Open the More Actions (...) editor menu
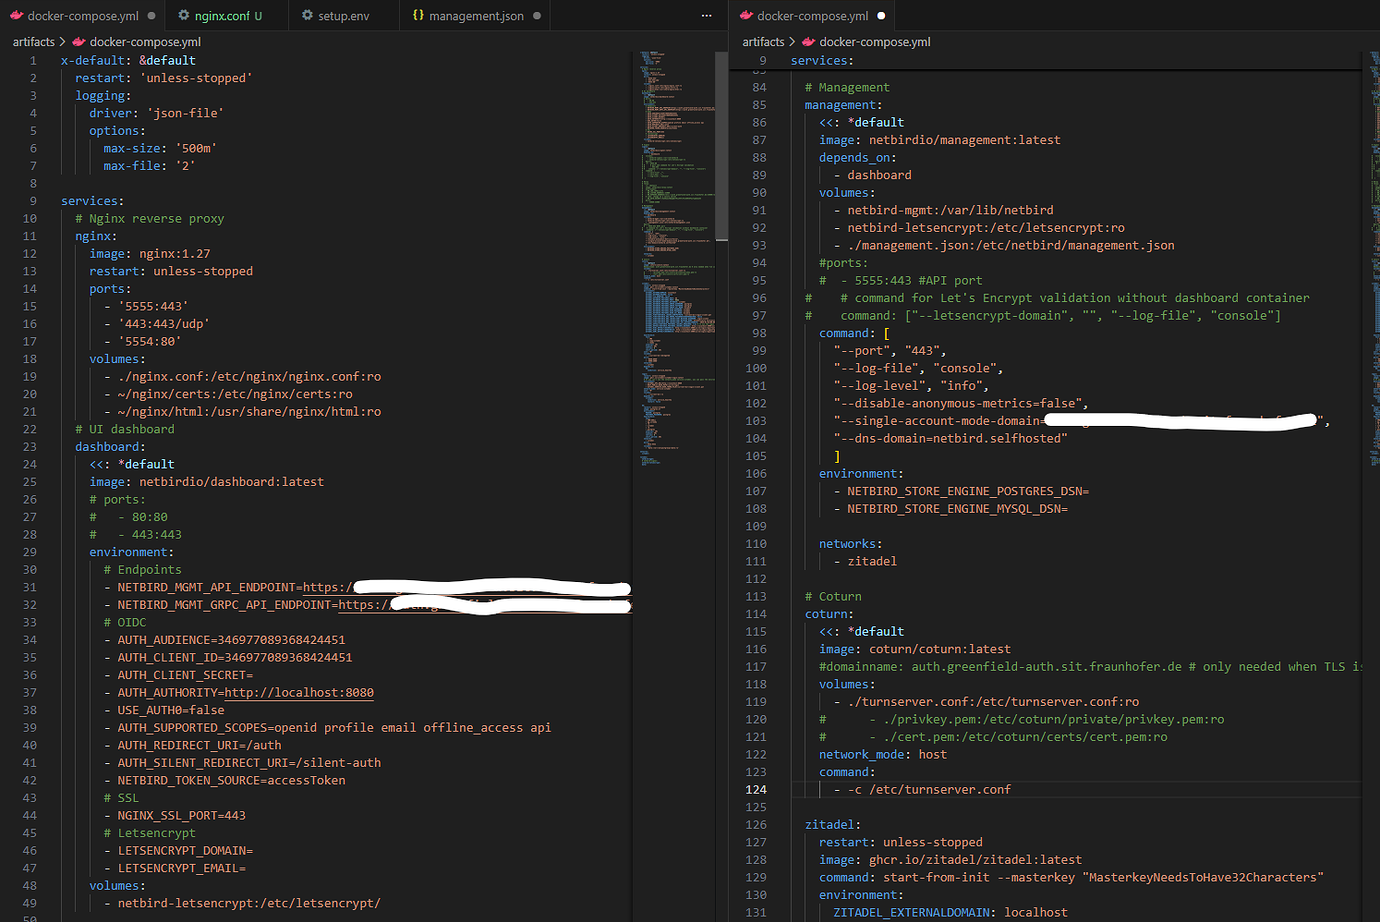The image size is (1380, 922). tap(706, 15)
